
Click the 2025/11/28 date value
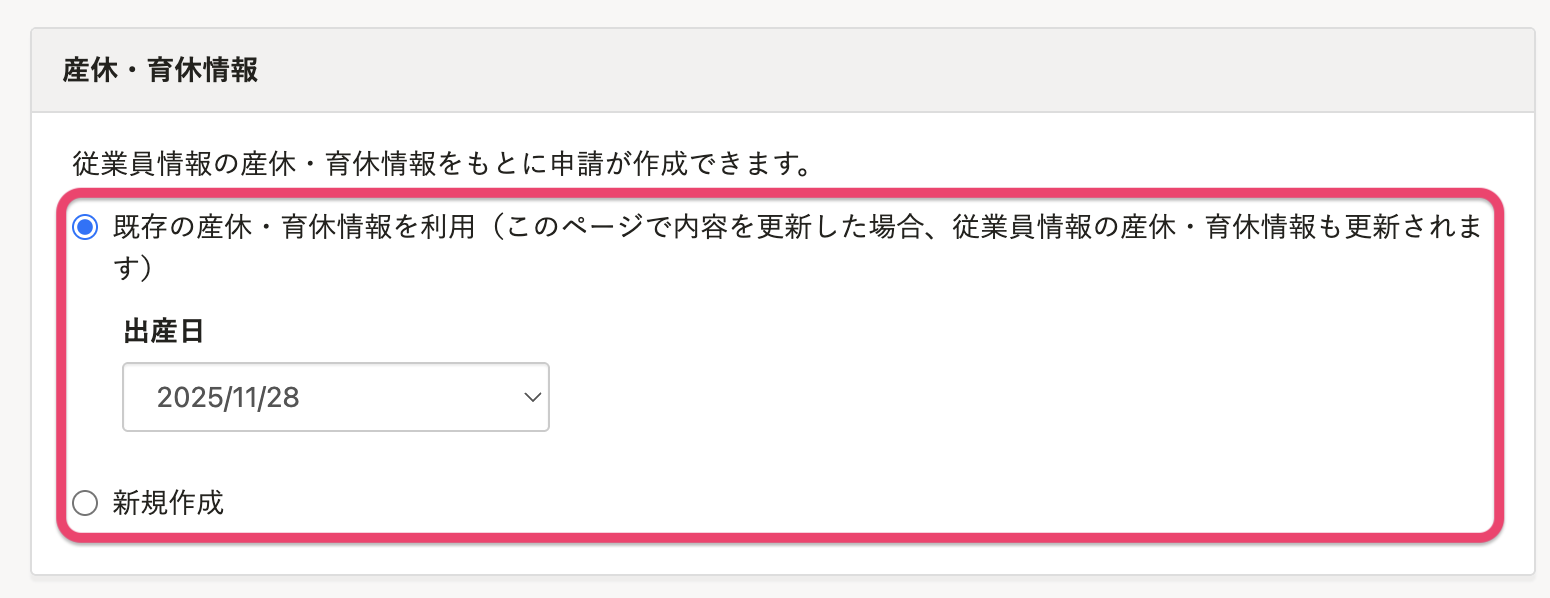pos(228,398)
